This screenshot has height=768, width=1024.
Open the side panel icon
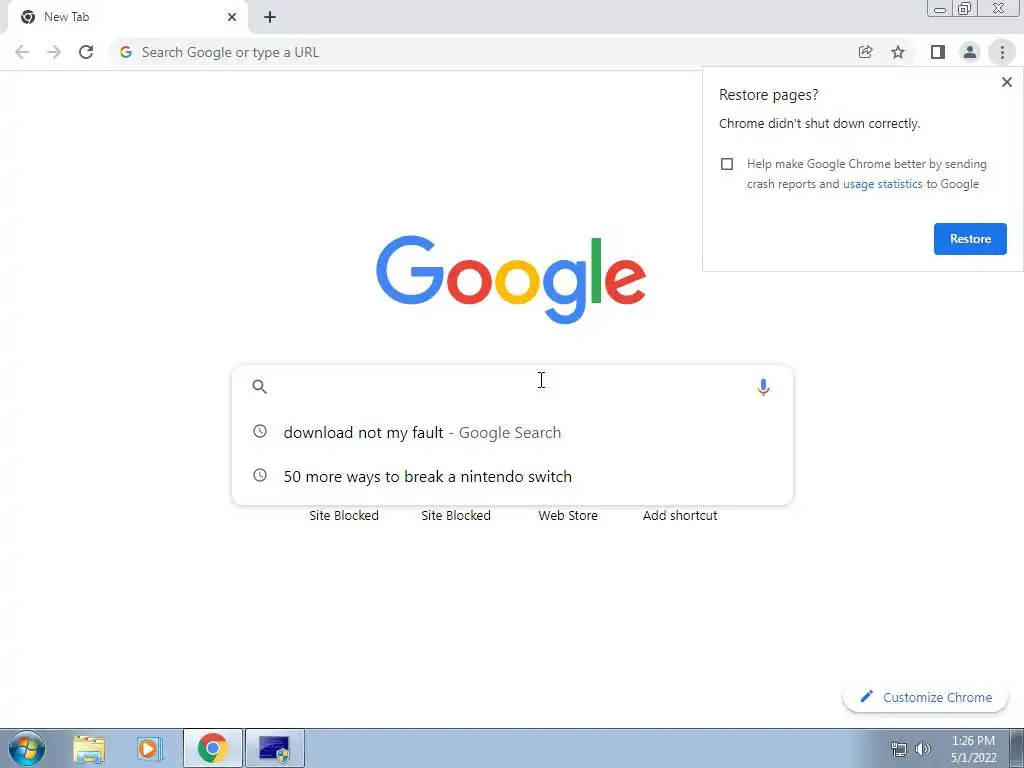[x=938, y=52]
